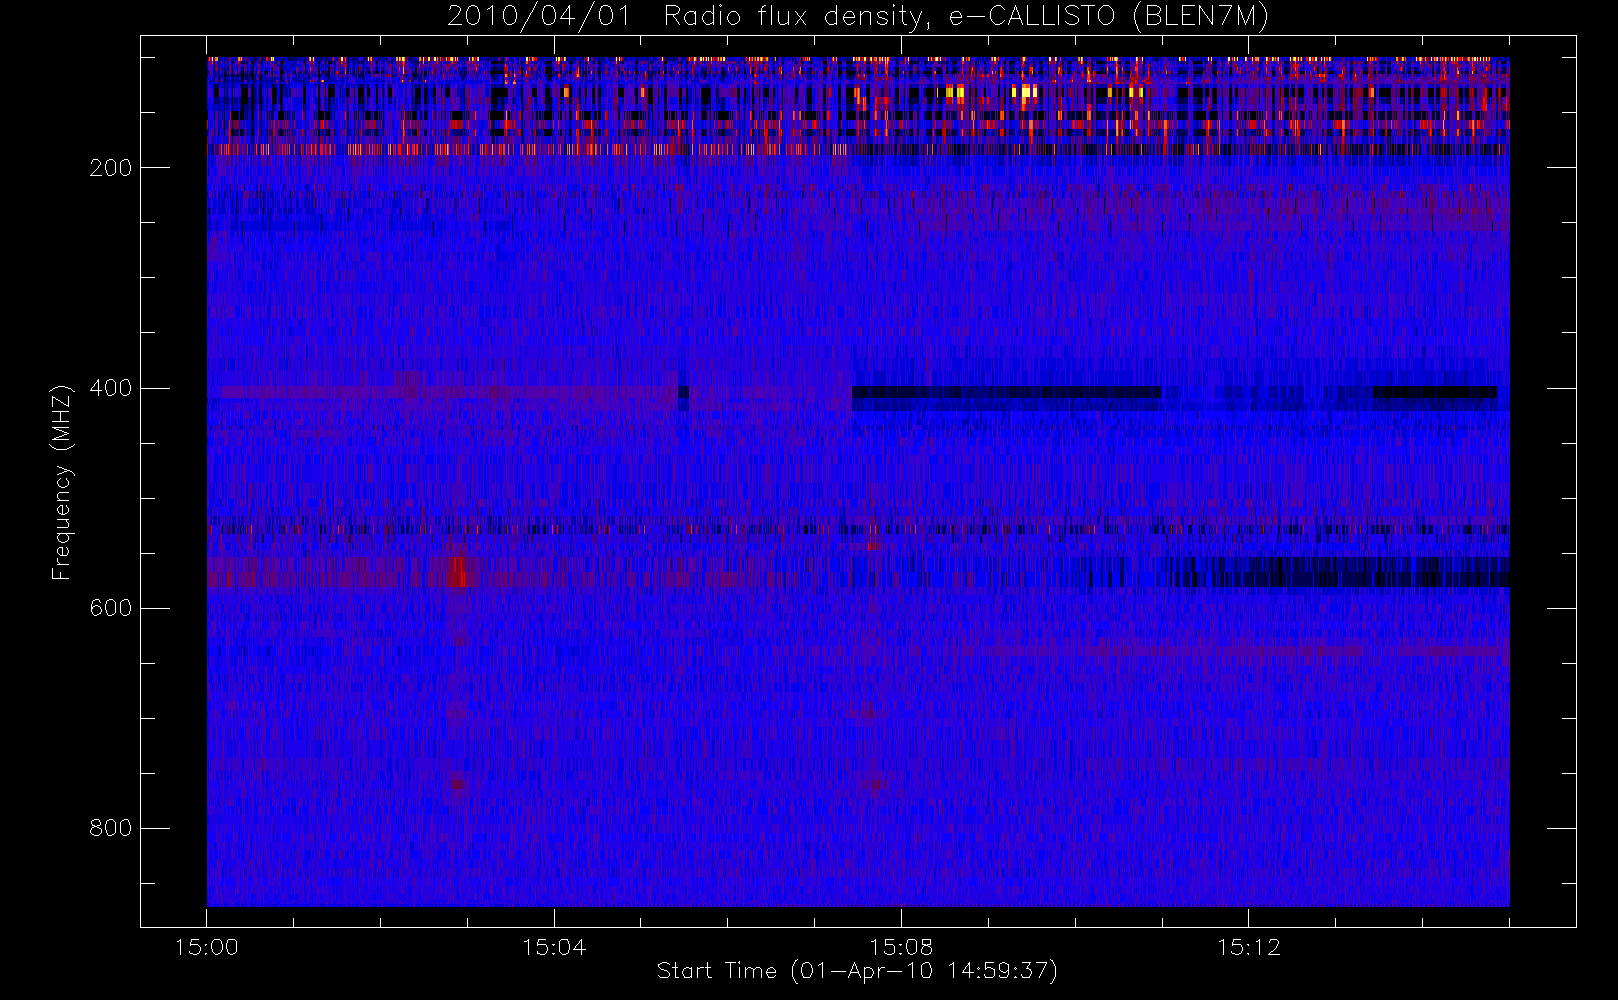Screen dimensions: 1618x1000
Task: Click the 15:12 time tick label
Action: tap(1248, 947)
